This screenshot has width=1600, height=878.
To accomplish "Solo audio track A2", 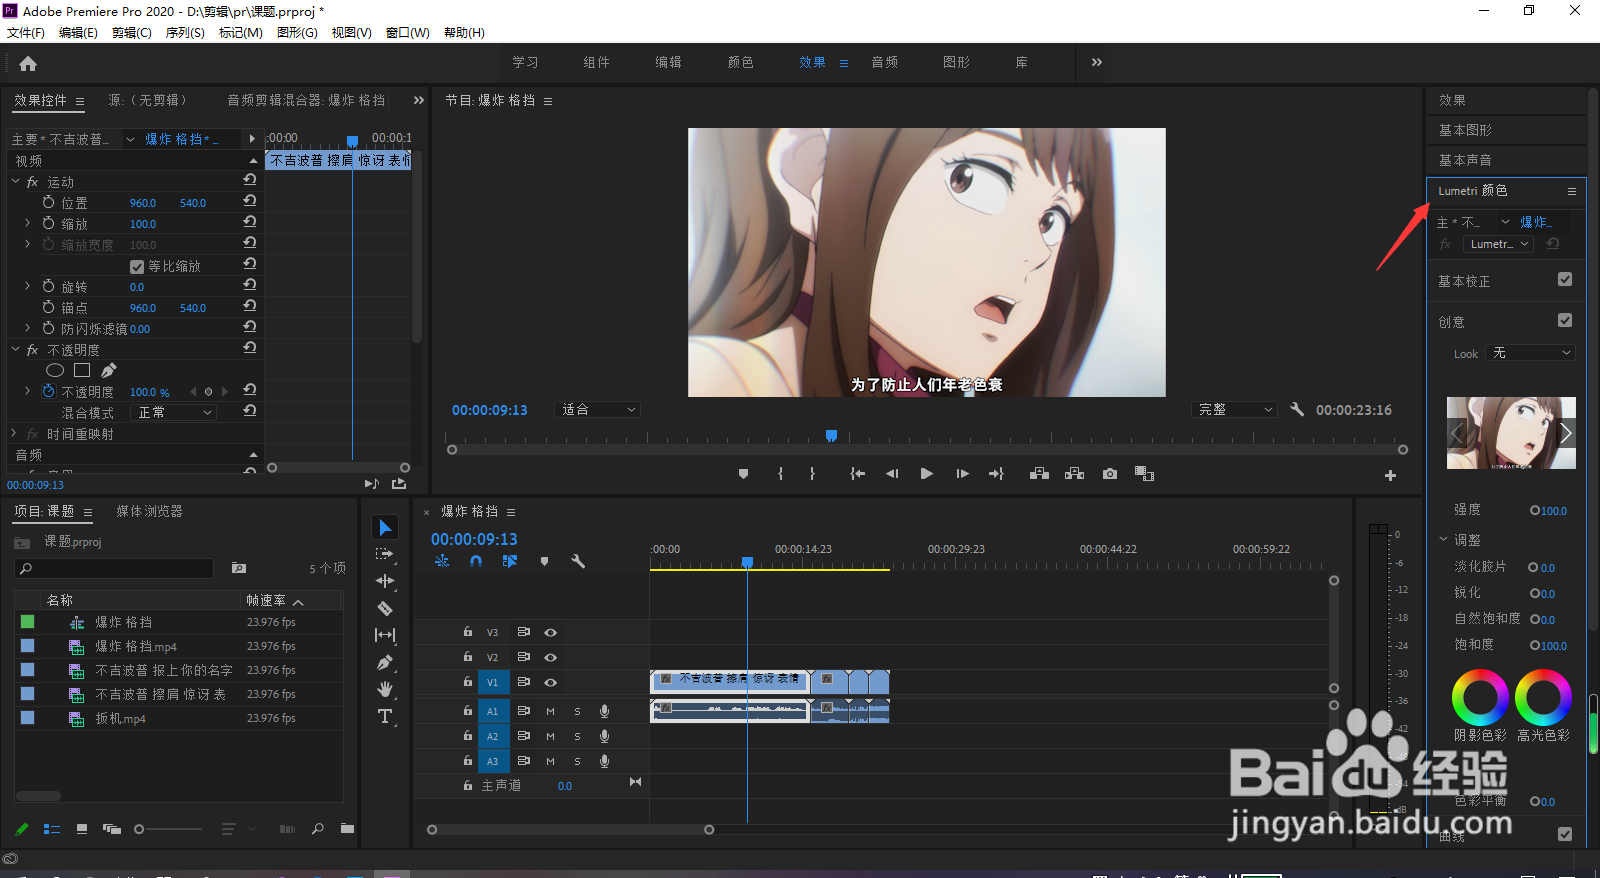I will [x=577, y=736].
